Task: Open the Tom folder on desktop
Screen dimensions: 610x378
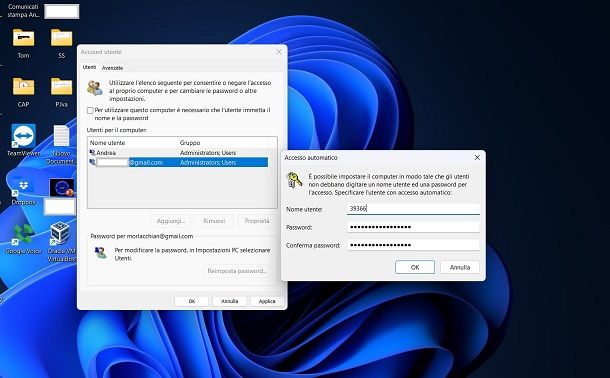Action: point(23,38)
